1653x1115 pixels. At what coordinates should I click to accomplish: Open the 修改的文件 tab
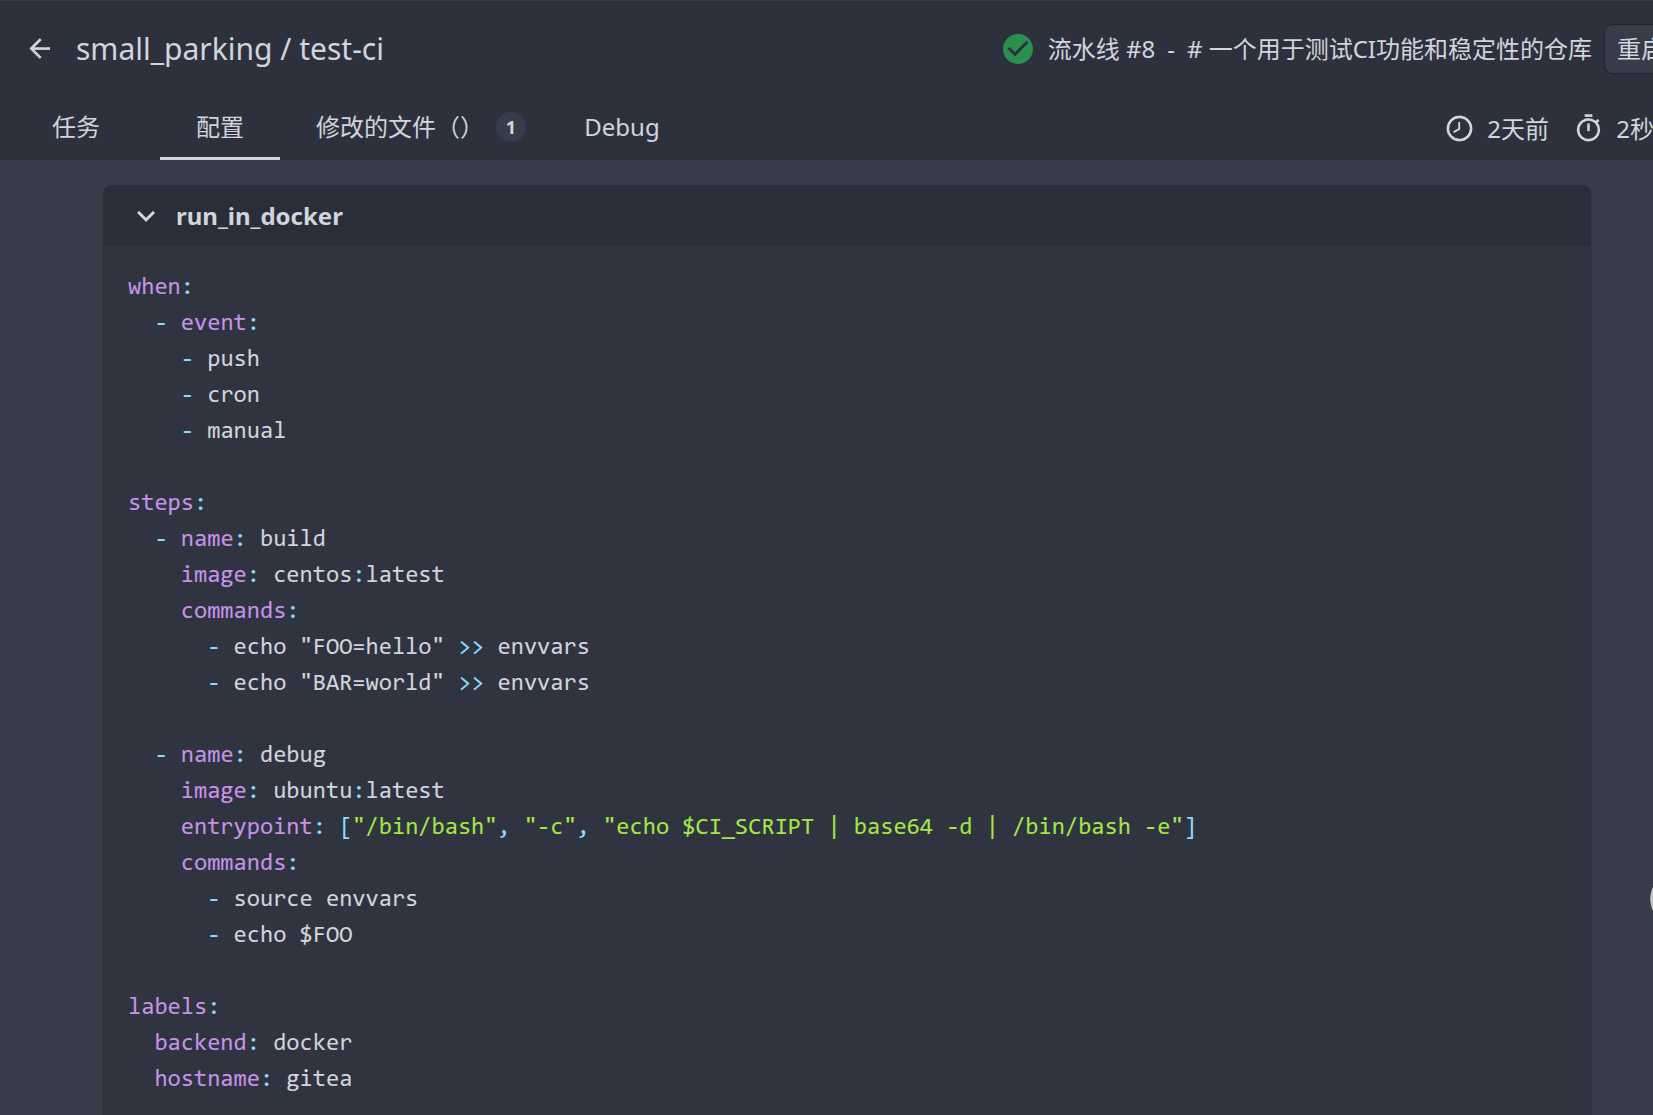point(376,127)
